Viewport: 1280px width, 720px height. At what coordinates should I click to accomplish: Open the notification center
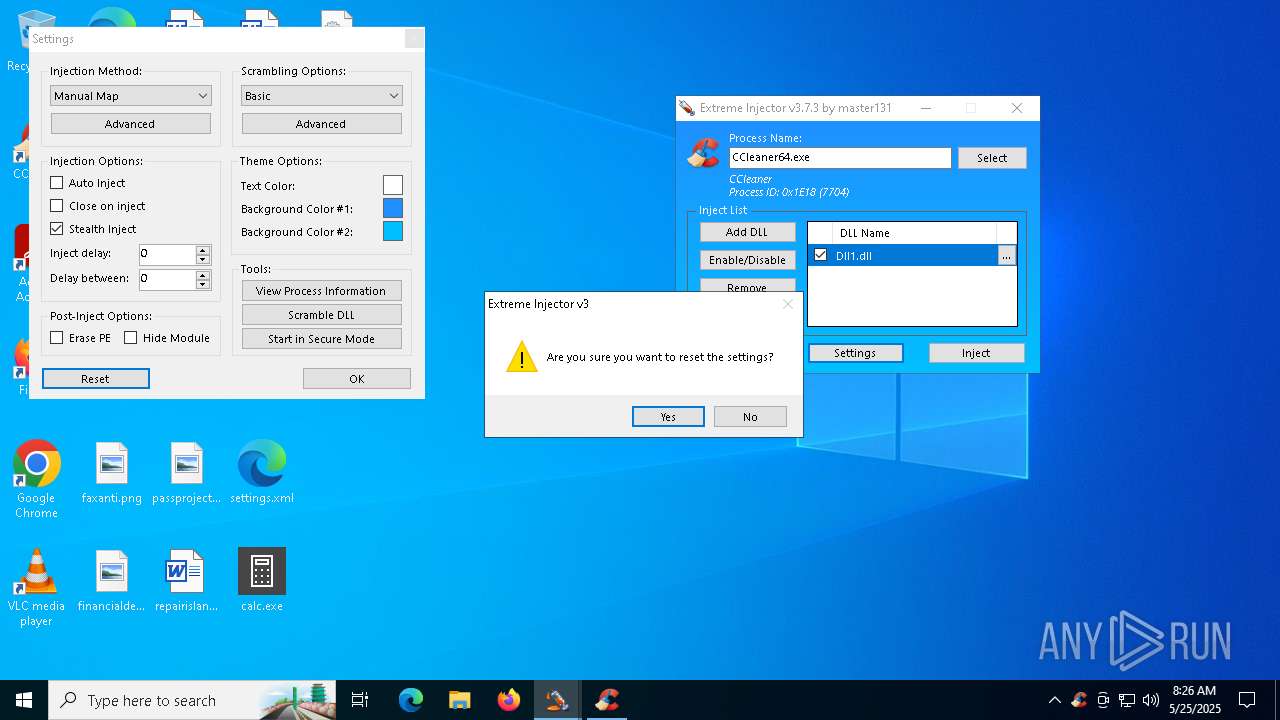coord(1247,700)
